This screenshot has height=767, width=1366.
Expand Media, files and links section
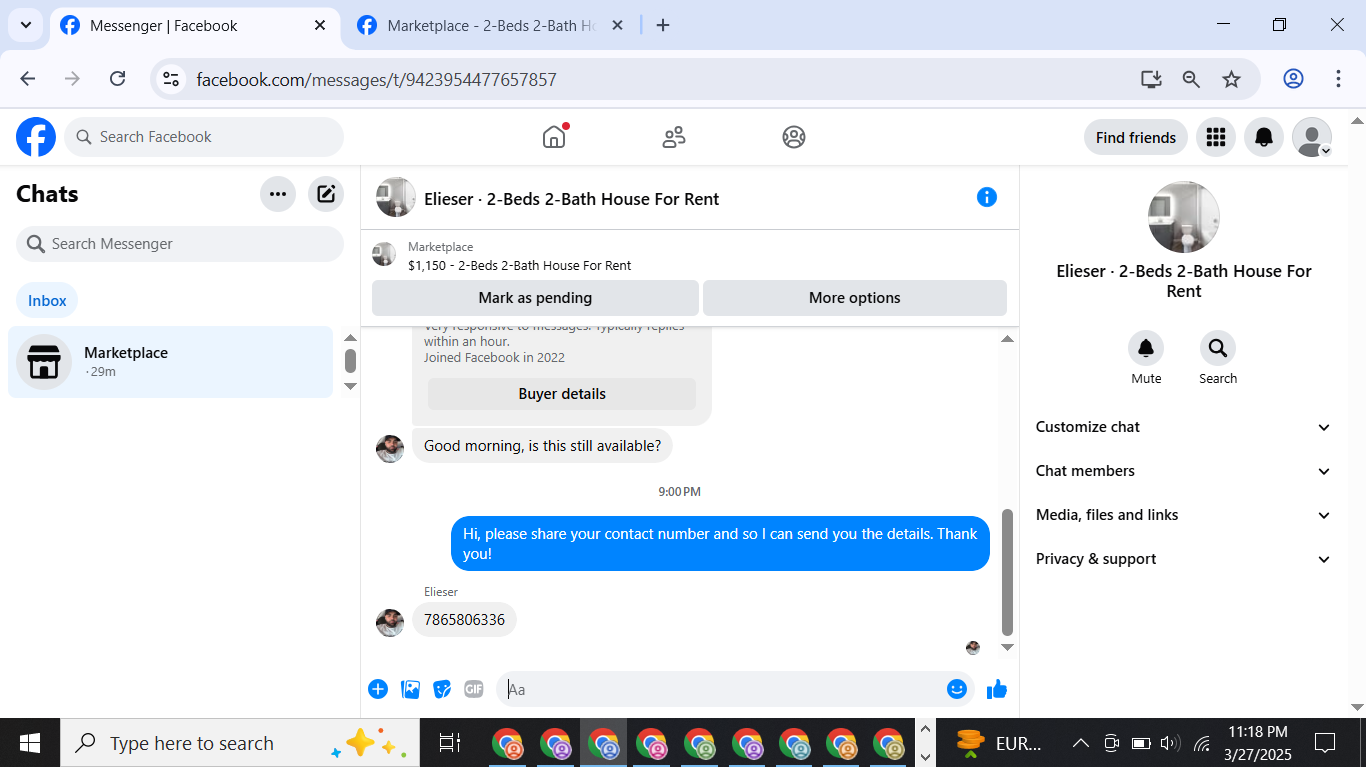tap(1184, 515)
